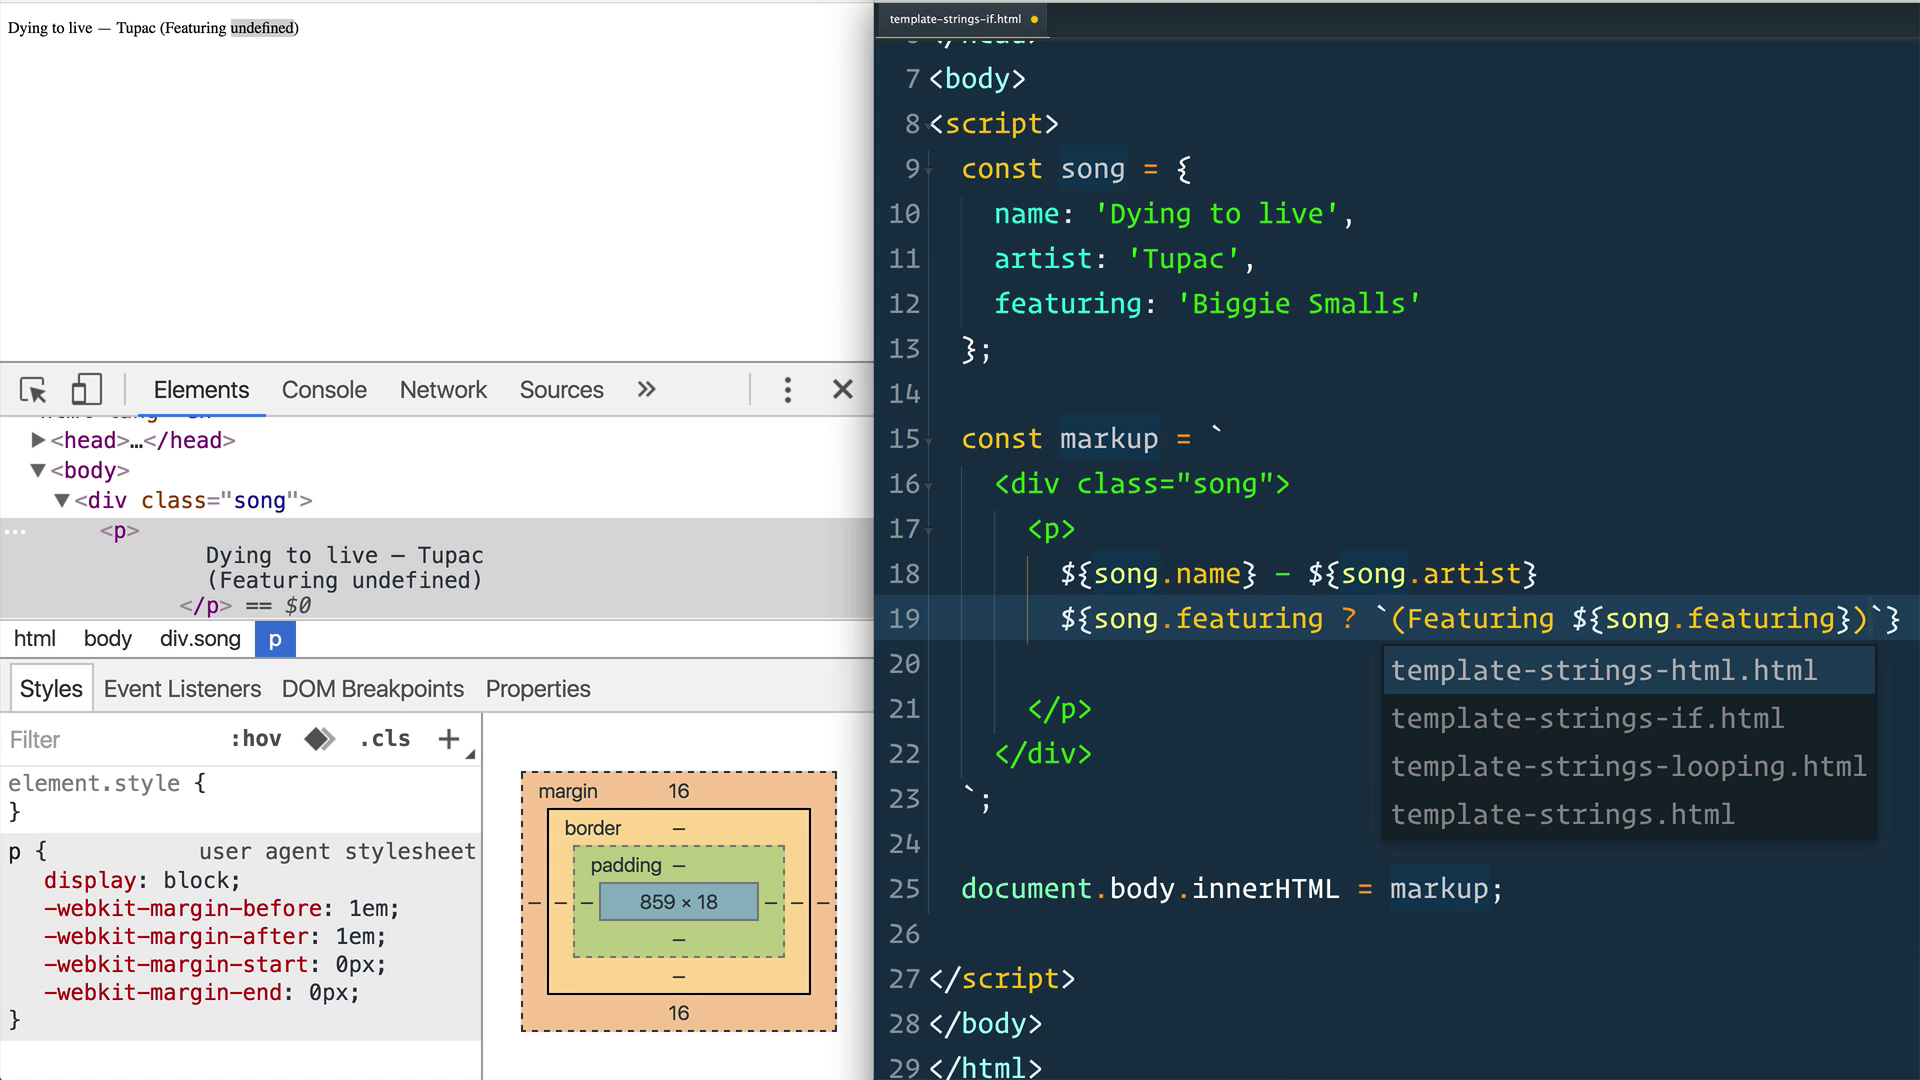Image resolution: width=1920 pixels, height=1080 pixels.
Task: Choose template-strings.html from autocomplete
Action: click(x=1629, y=814)
